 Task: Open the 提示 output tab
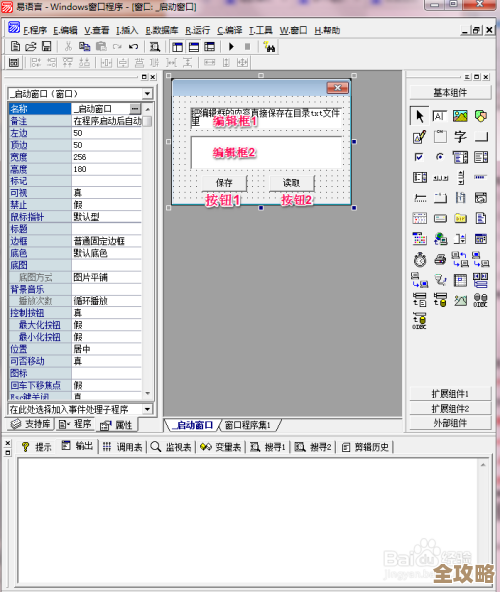37,447
